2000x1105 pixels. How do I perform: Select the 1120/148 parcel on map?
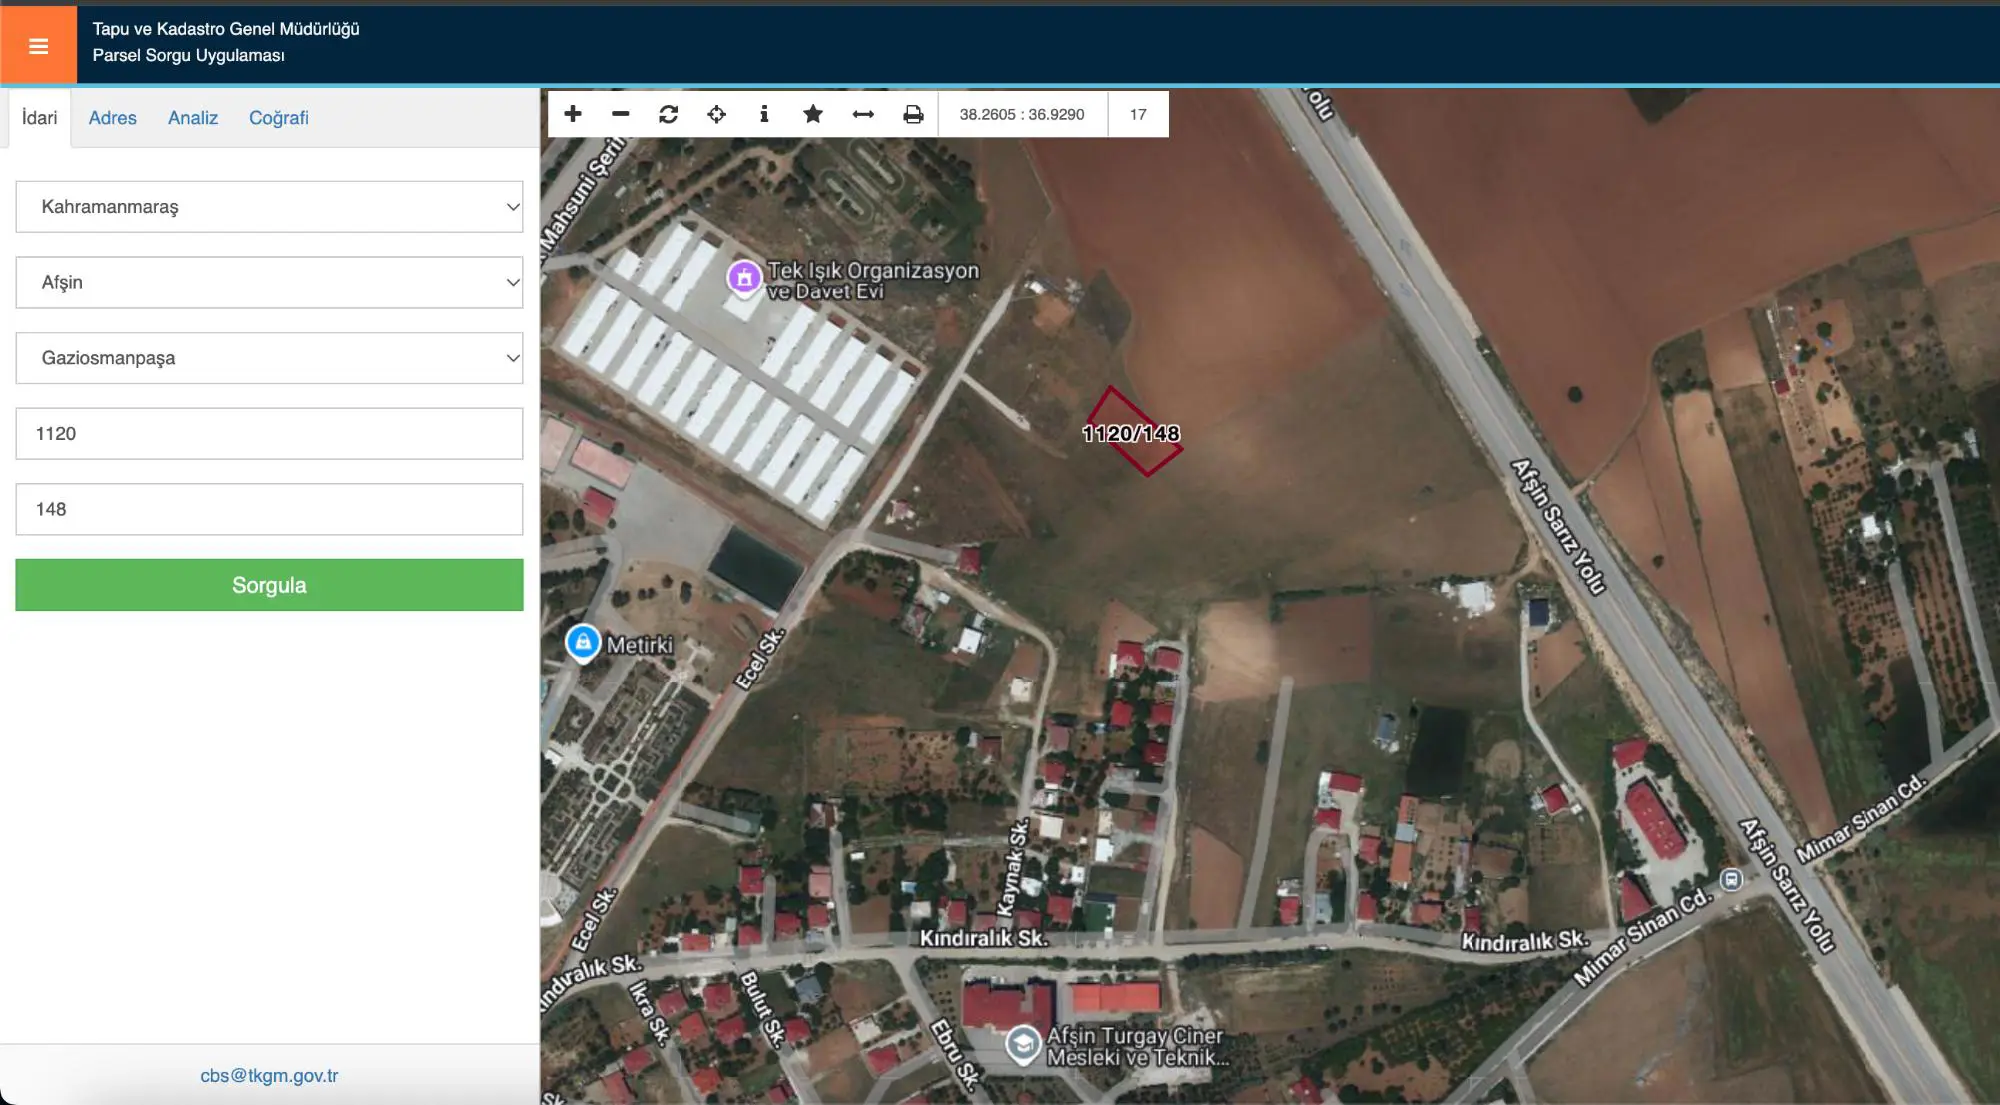1132,433
